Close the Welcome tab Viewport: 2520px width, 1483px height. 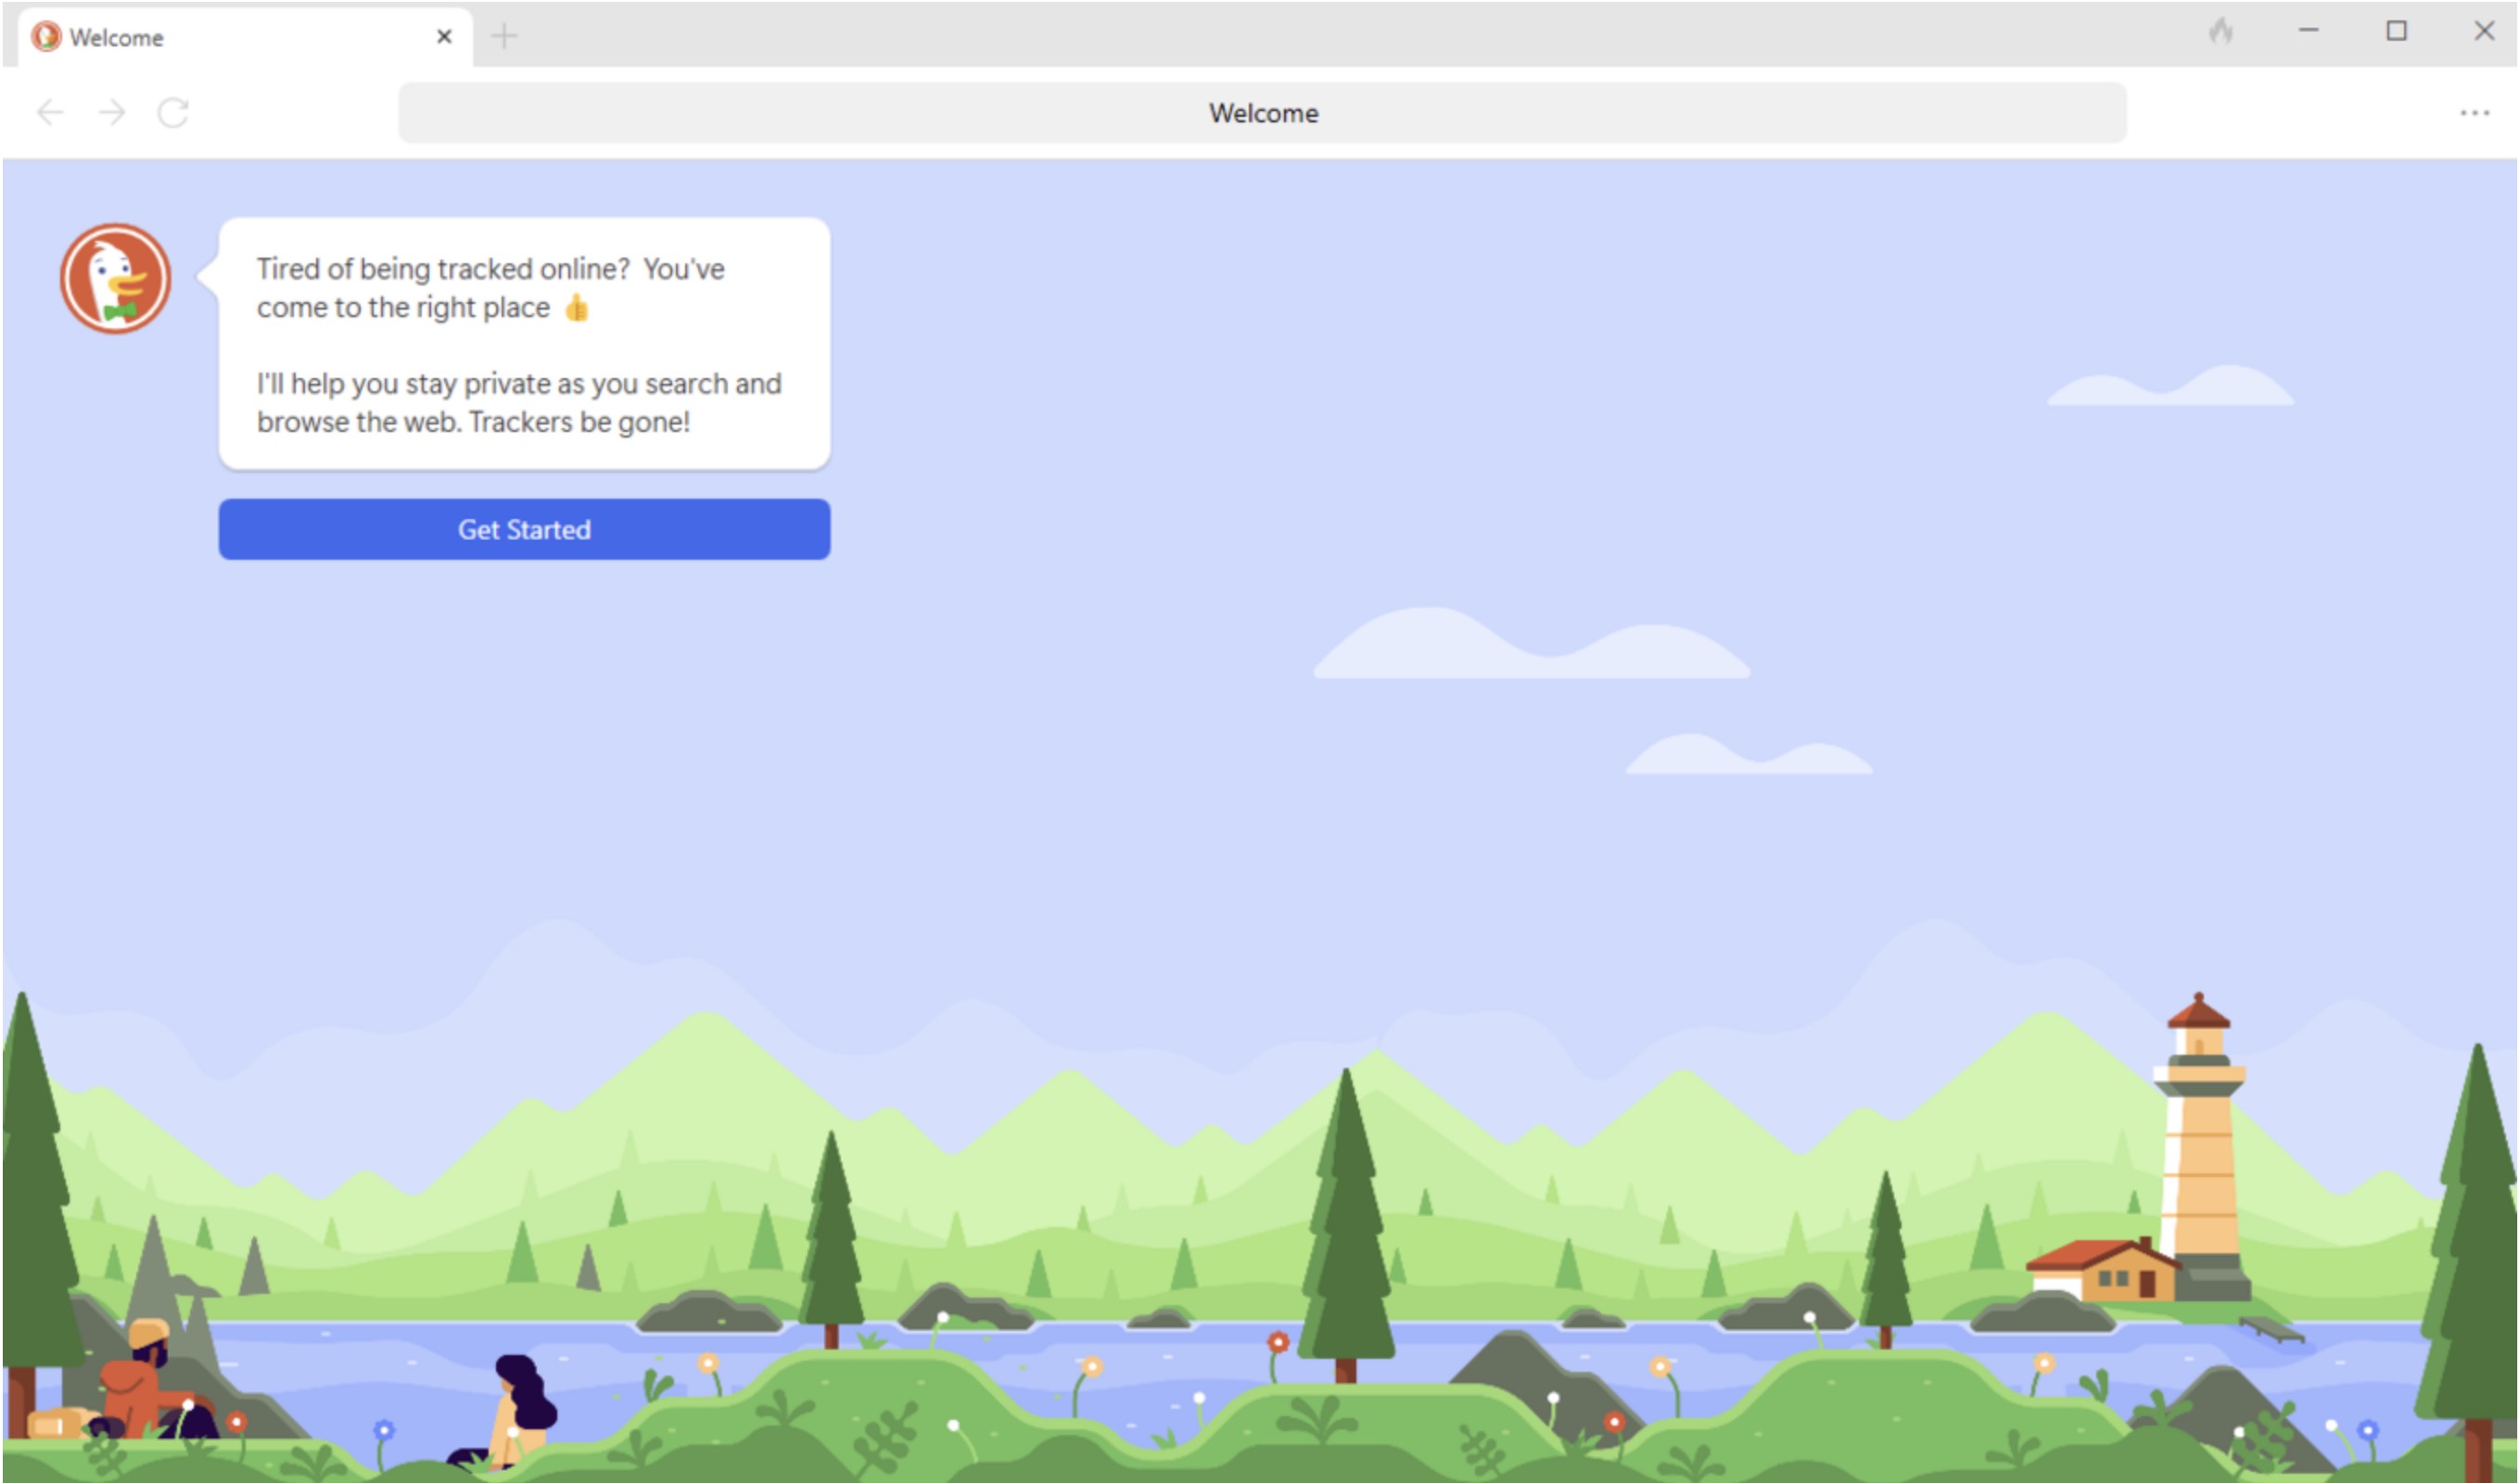444,37
